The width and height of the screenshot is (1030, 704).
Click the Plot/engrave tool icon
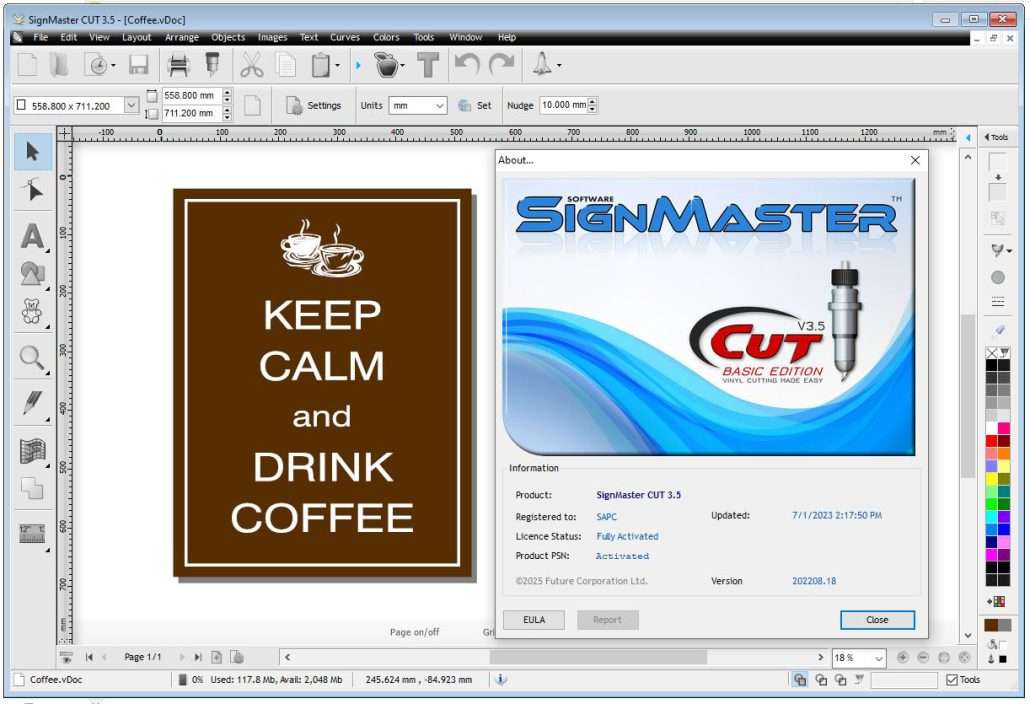[x=540, y=64]
